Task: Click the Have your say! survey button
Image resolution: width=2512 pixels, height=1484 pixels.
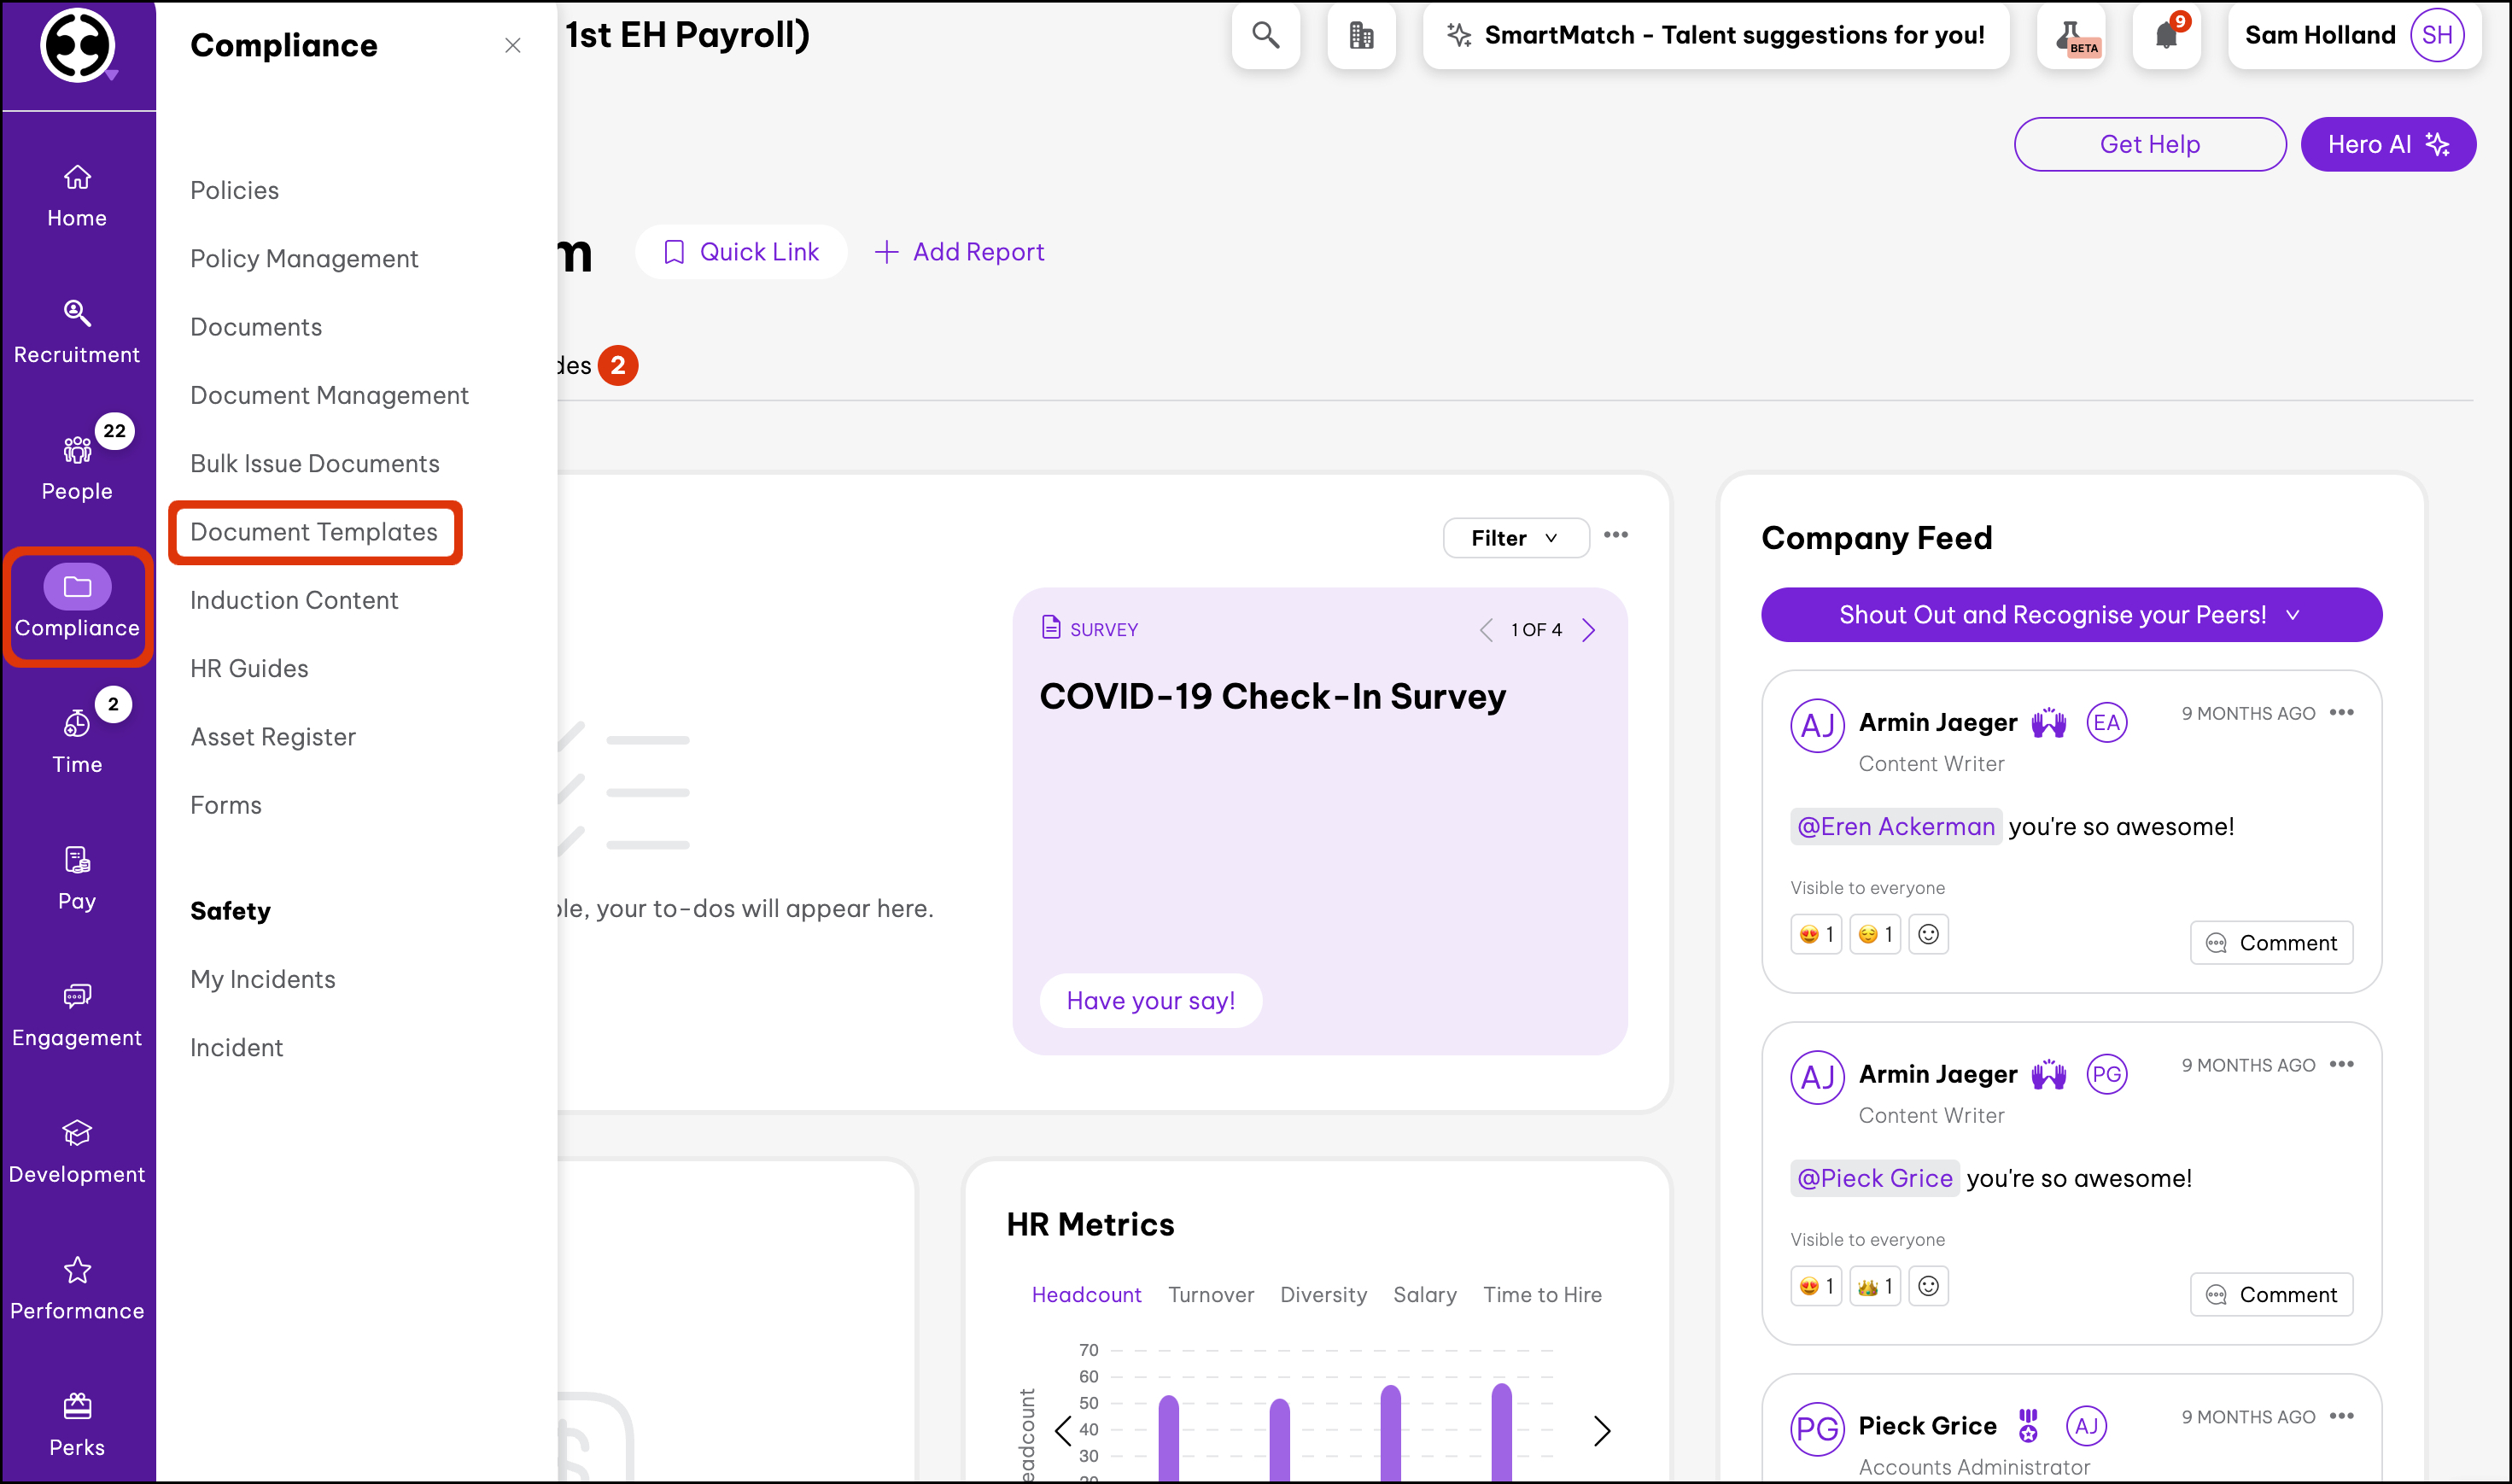Action: click(x=1150, y=999)
